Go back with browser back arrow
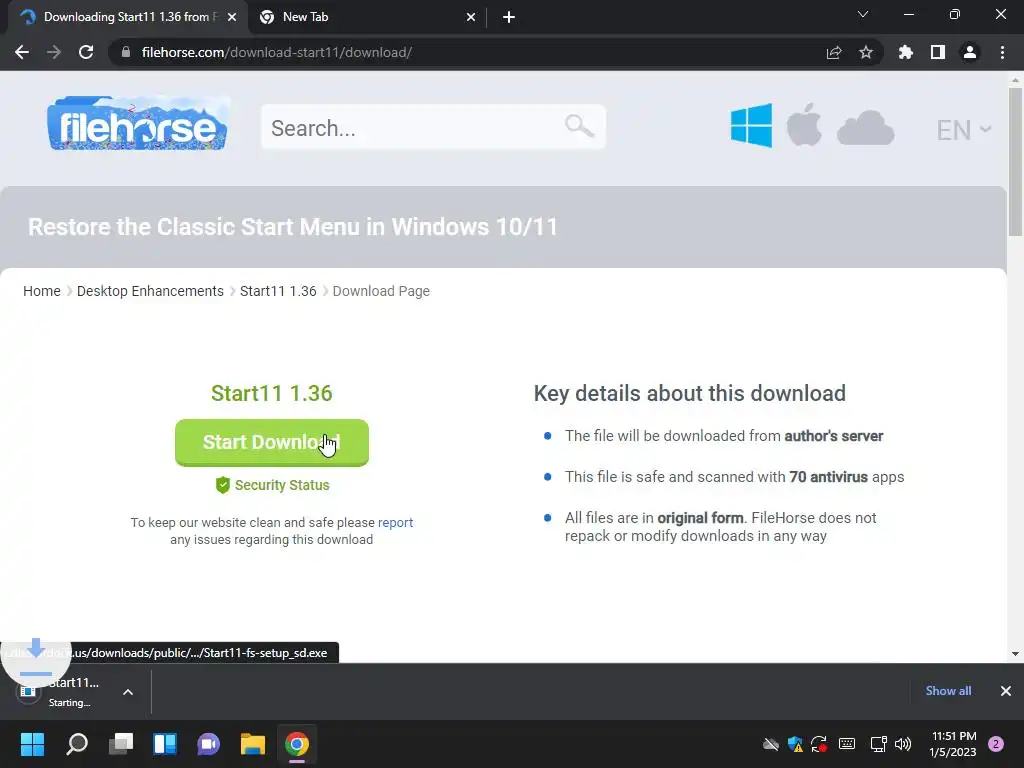The width and height of the screenshot is (1024, 768). [x=22, y=52]
